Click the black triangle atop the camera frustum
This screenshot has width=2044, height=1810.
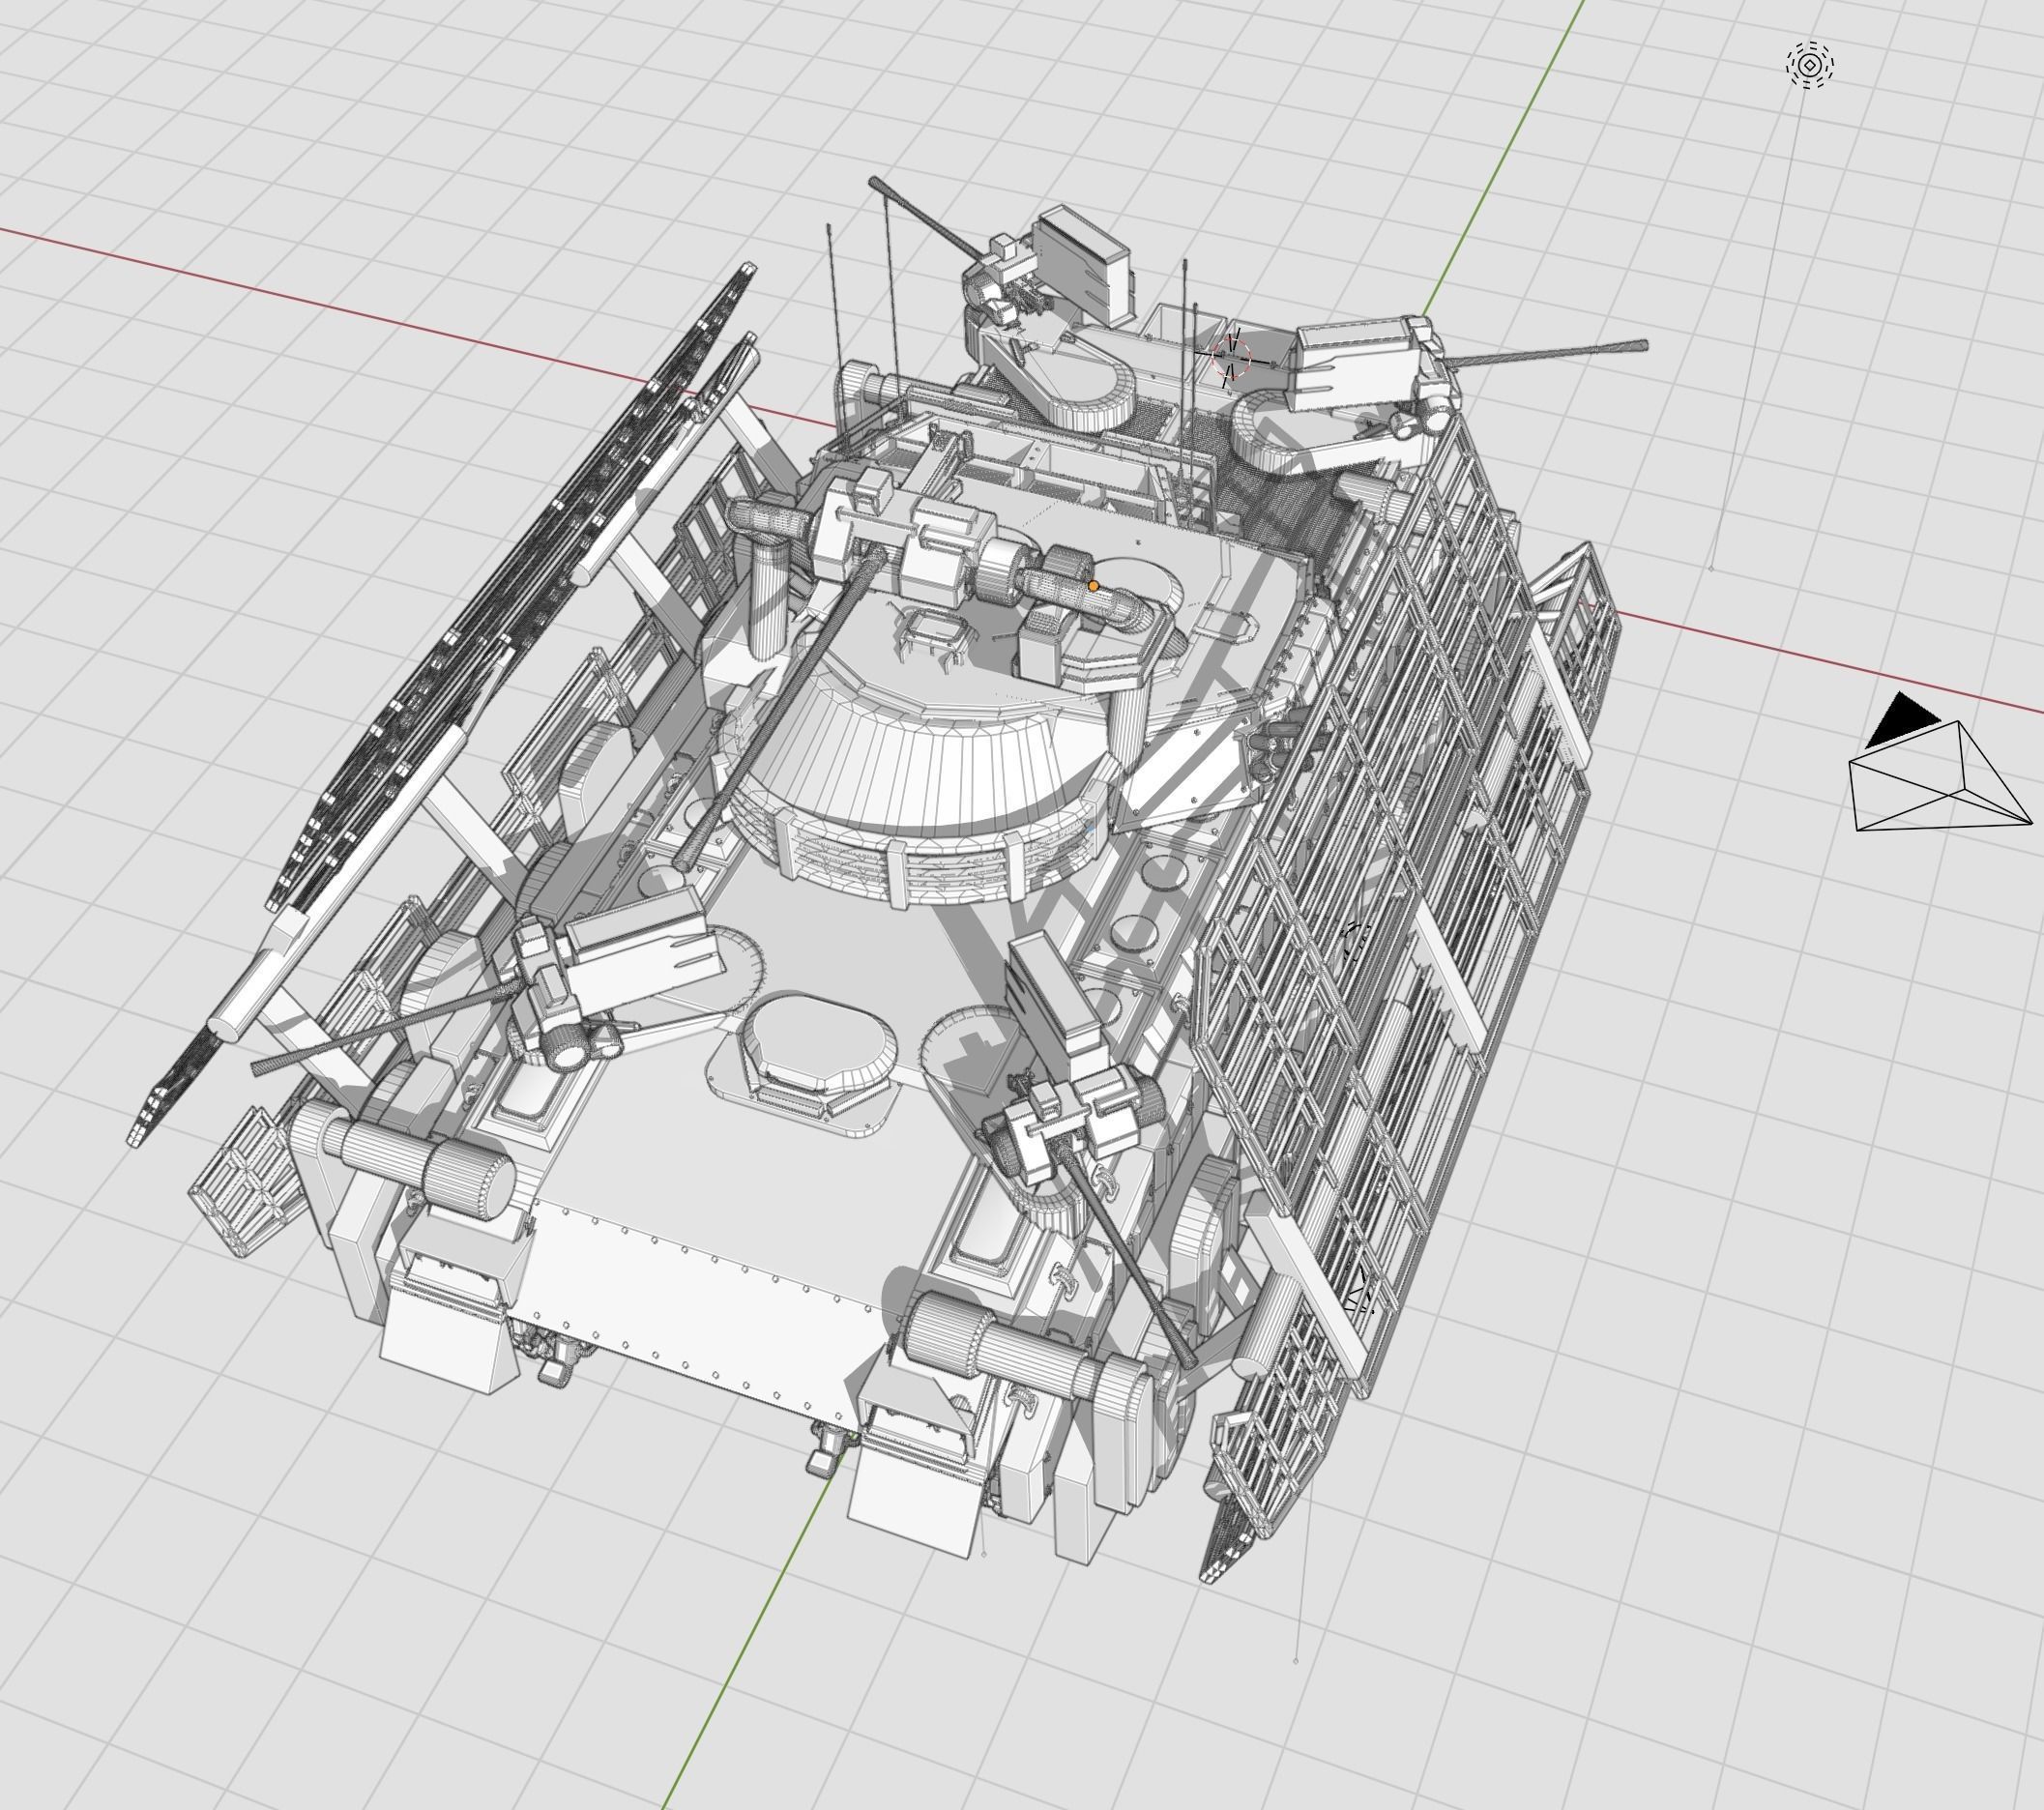[x=1903, y=721]
